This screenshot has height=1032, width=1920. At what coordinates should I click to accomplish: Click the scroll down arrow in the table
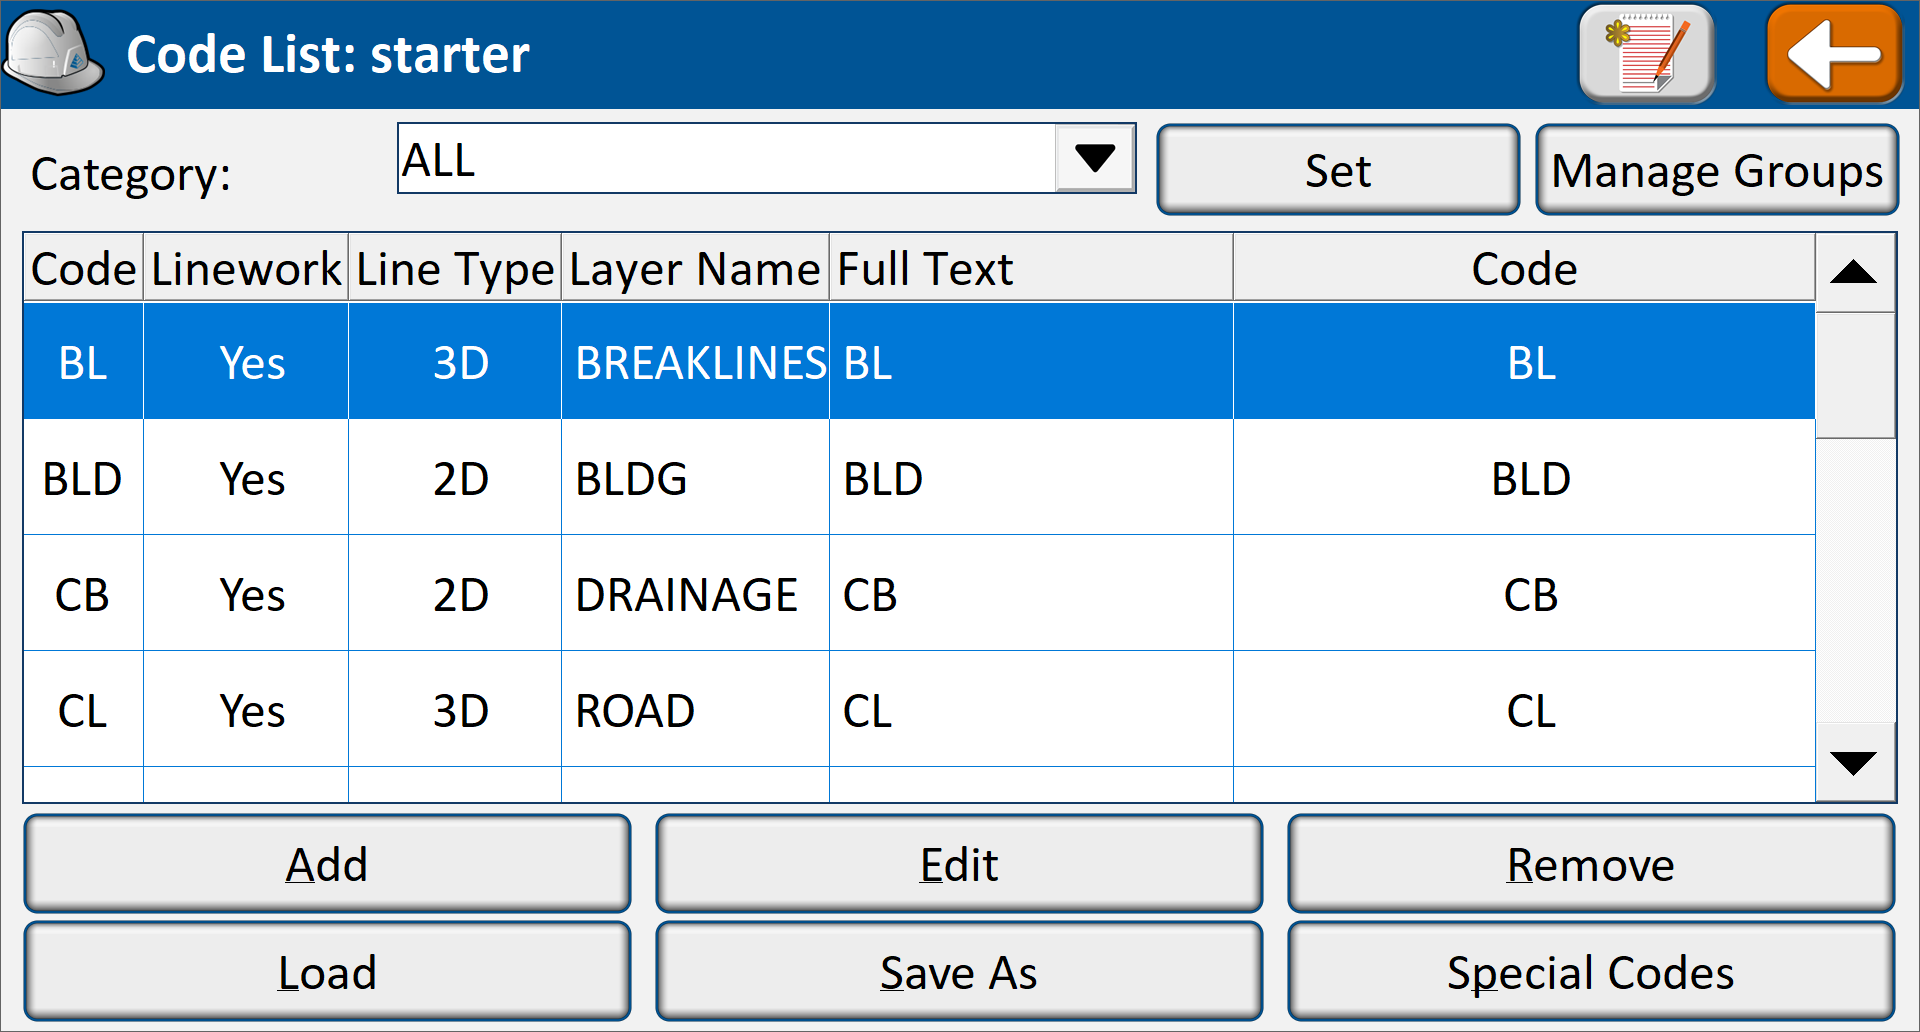click(1854, 762)
